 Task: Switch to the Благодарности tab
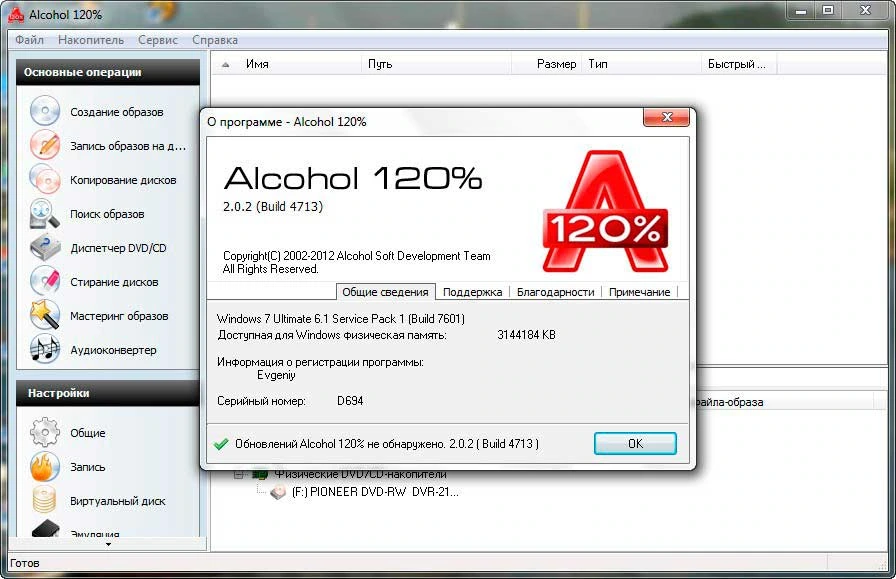point(555,292)
